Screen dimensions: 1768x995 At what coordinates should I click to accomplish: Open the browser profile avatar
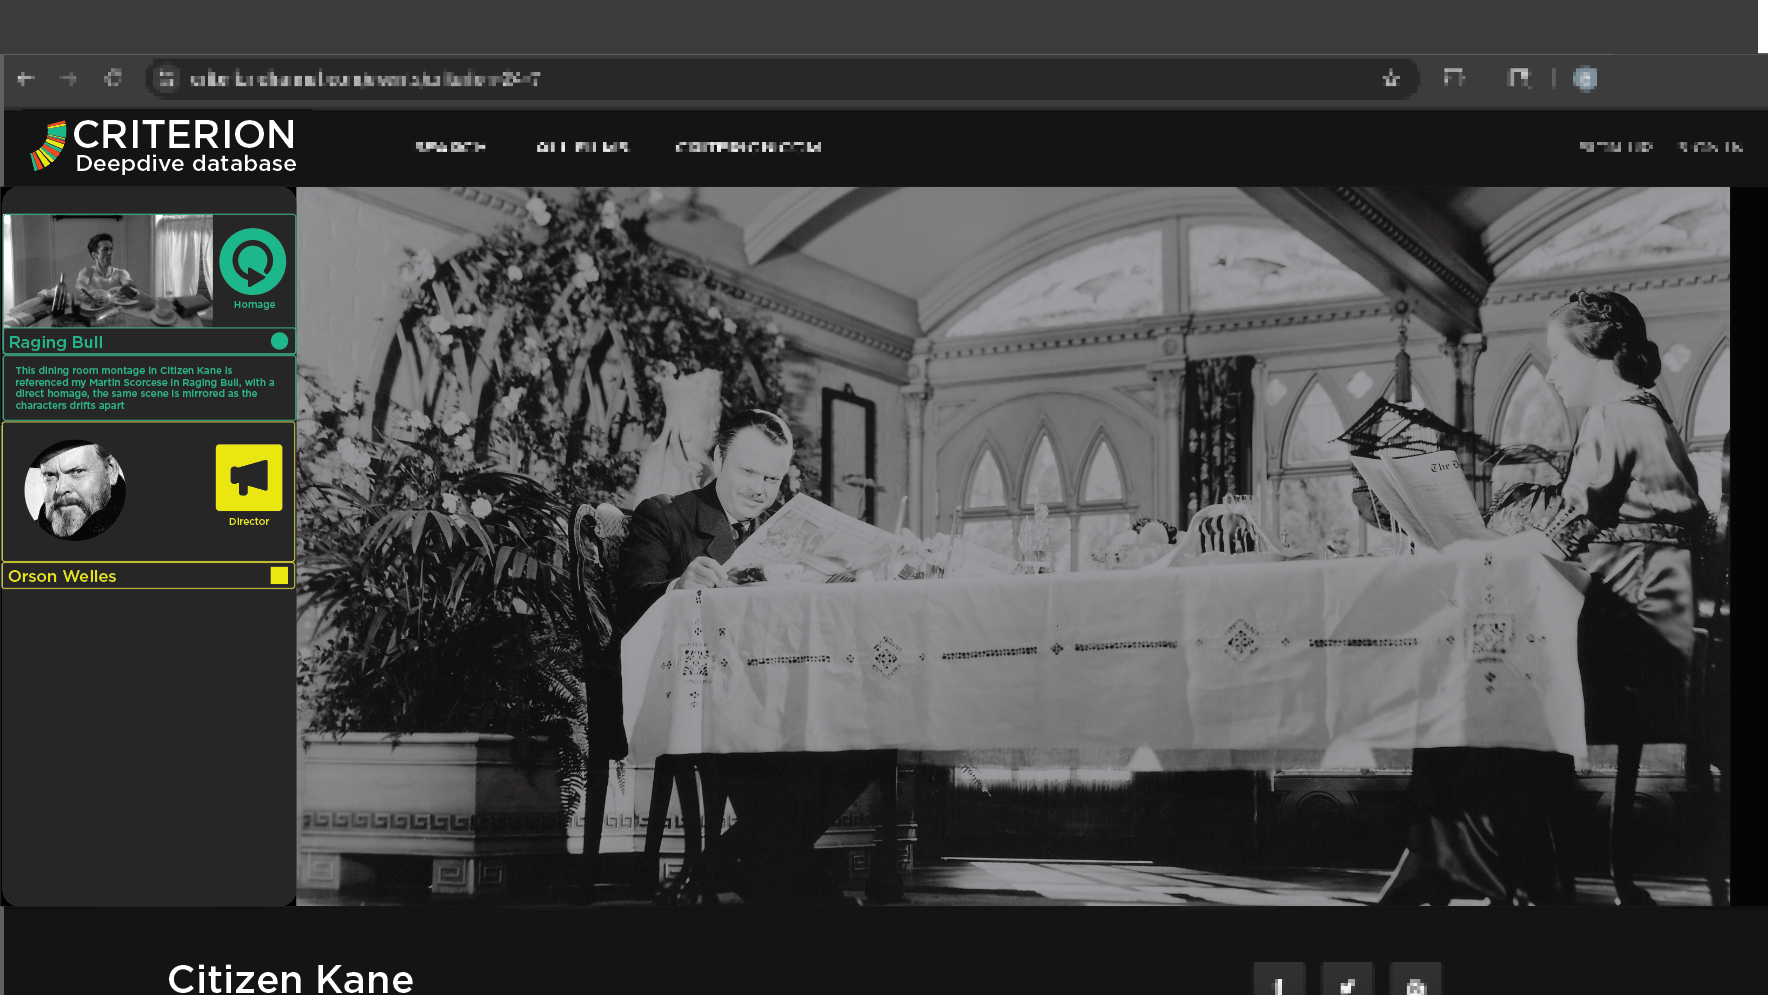point(1585,78)
